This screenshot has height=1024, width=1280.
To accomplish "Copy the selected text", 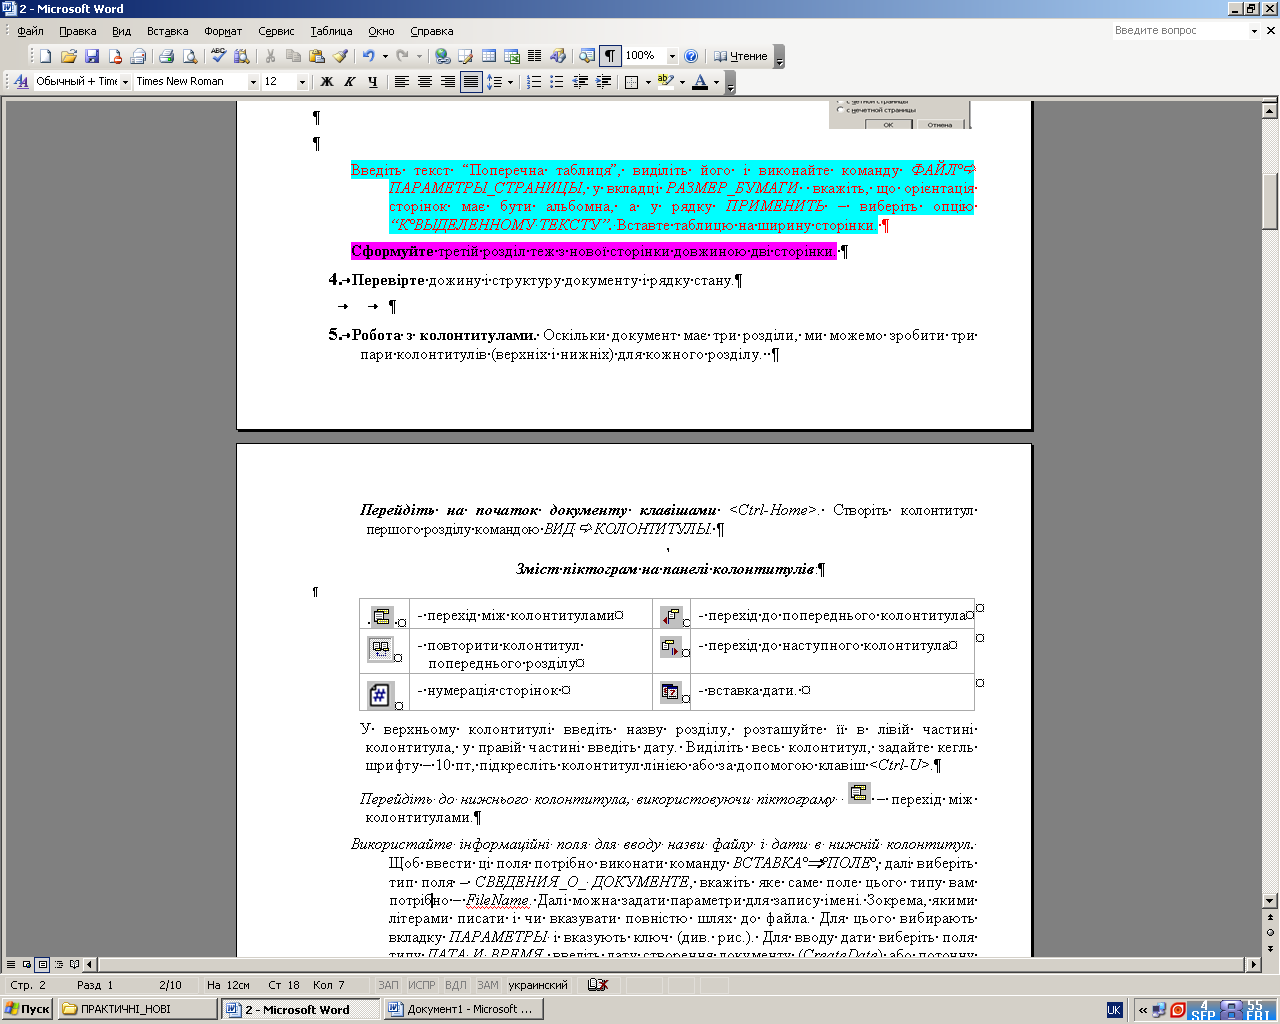I will [x=293, y=56].
